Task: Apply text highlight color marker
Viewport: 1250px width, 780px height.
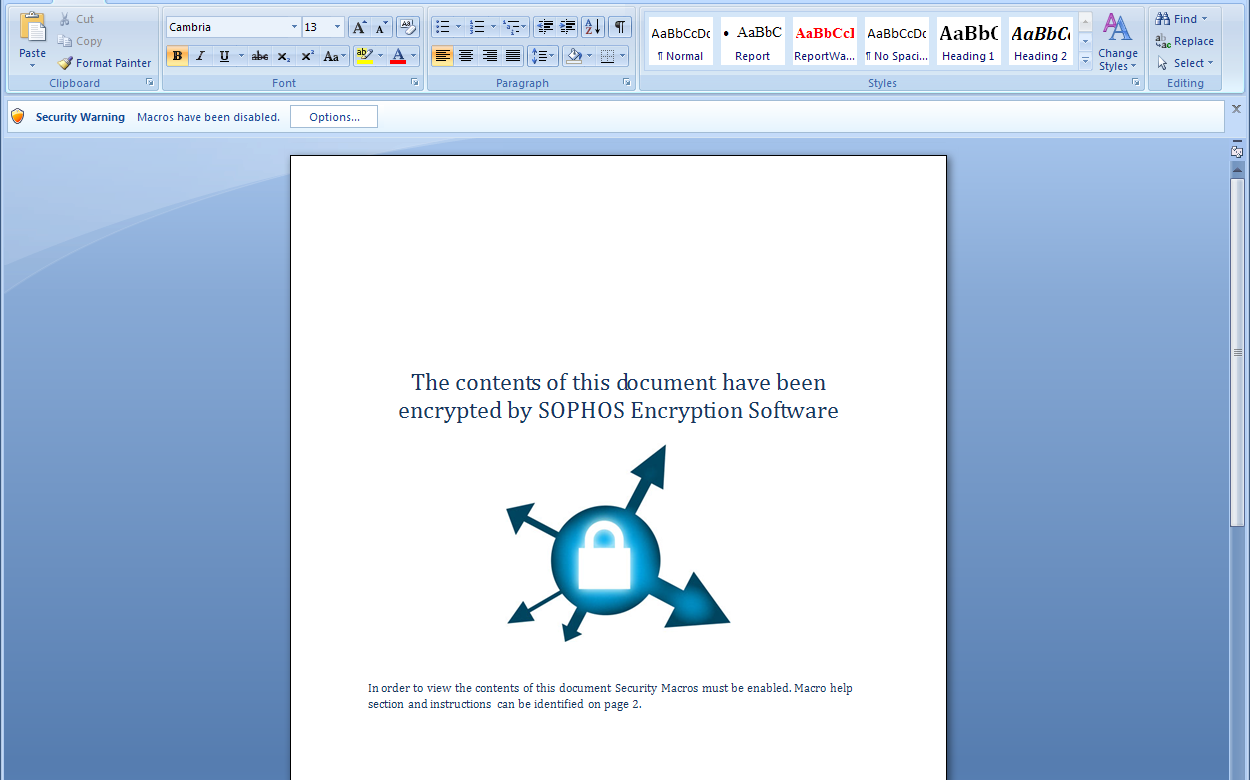Action: (x=364, y=56)
